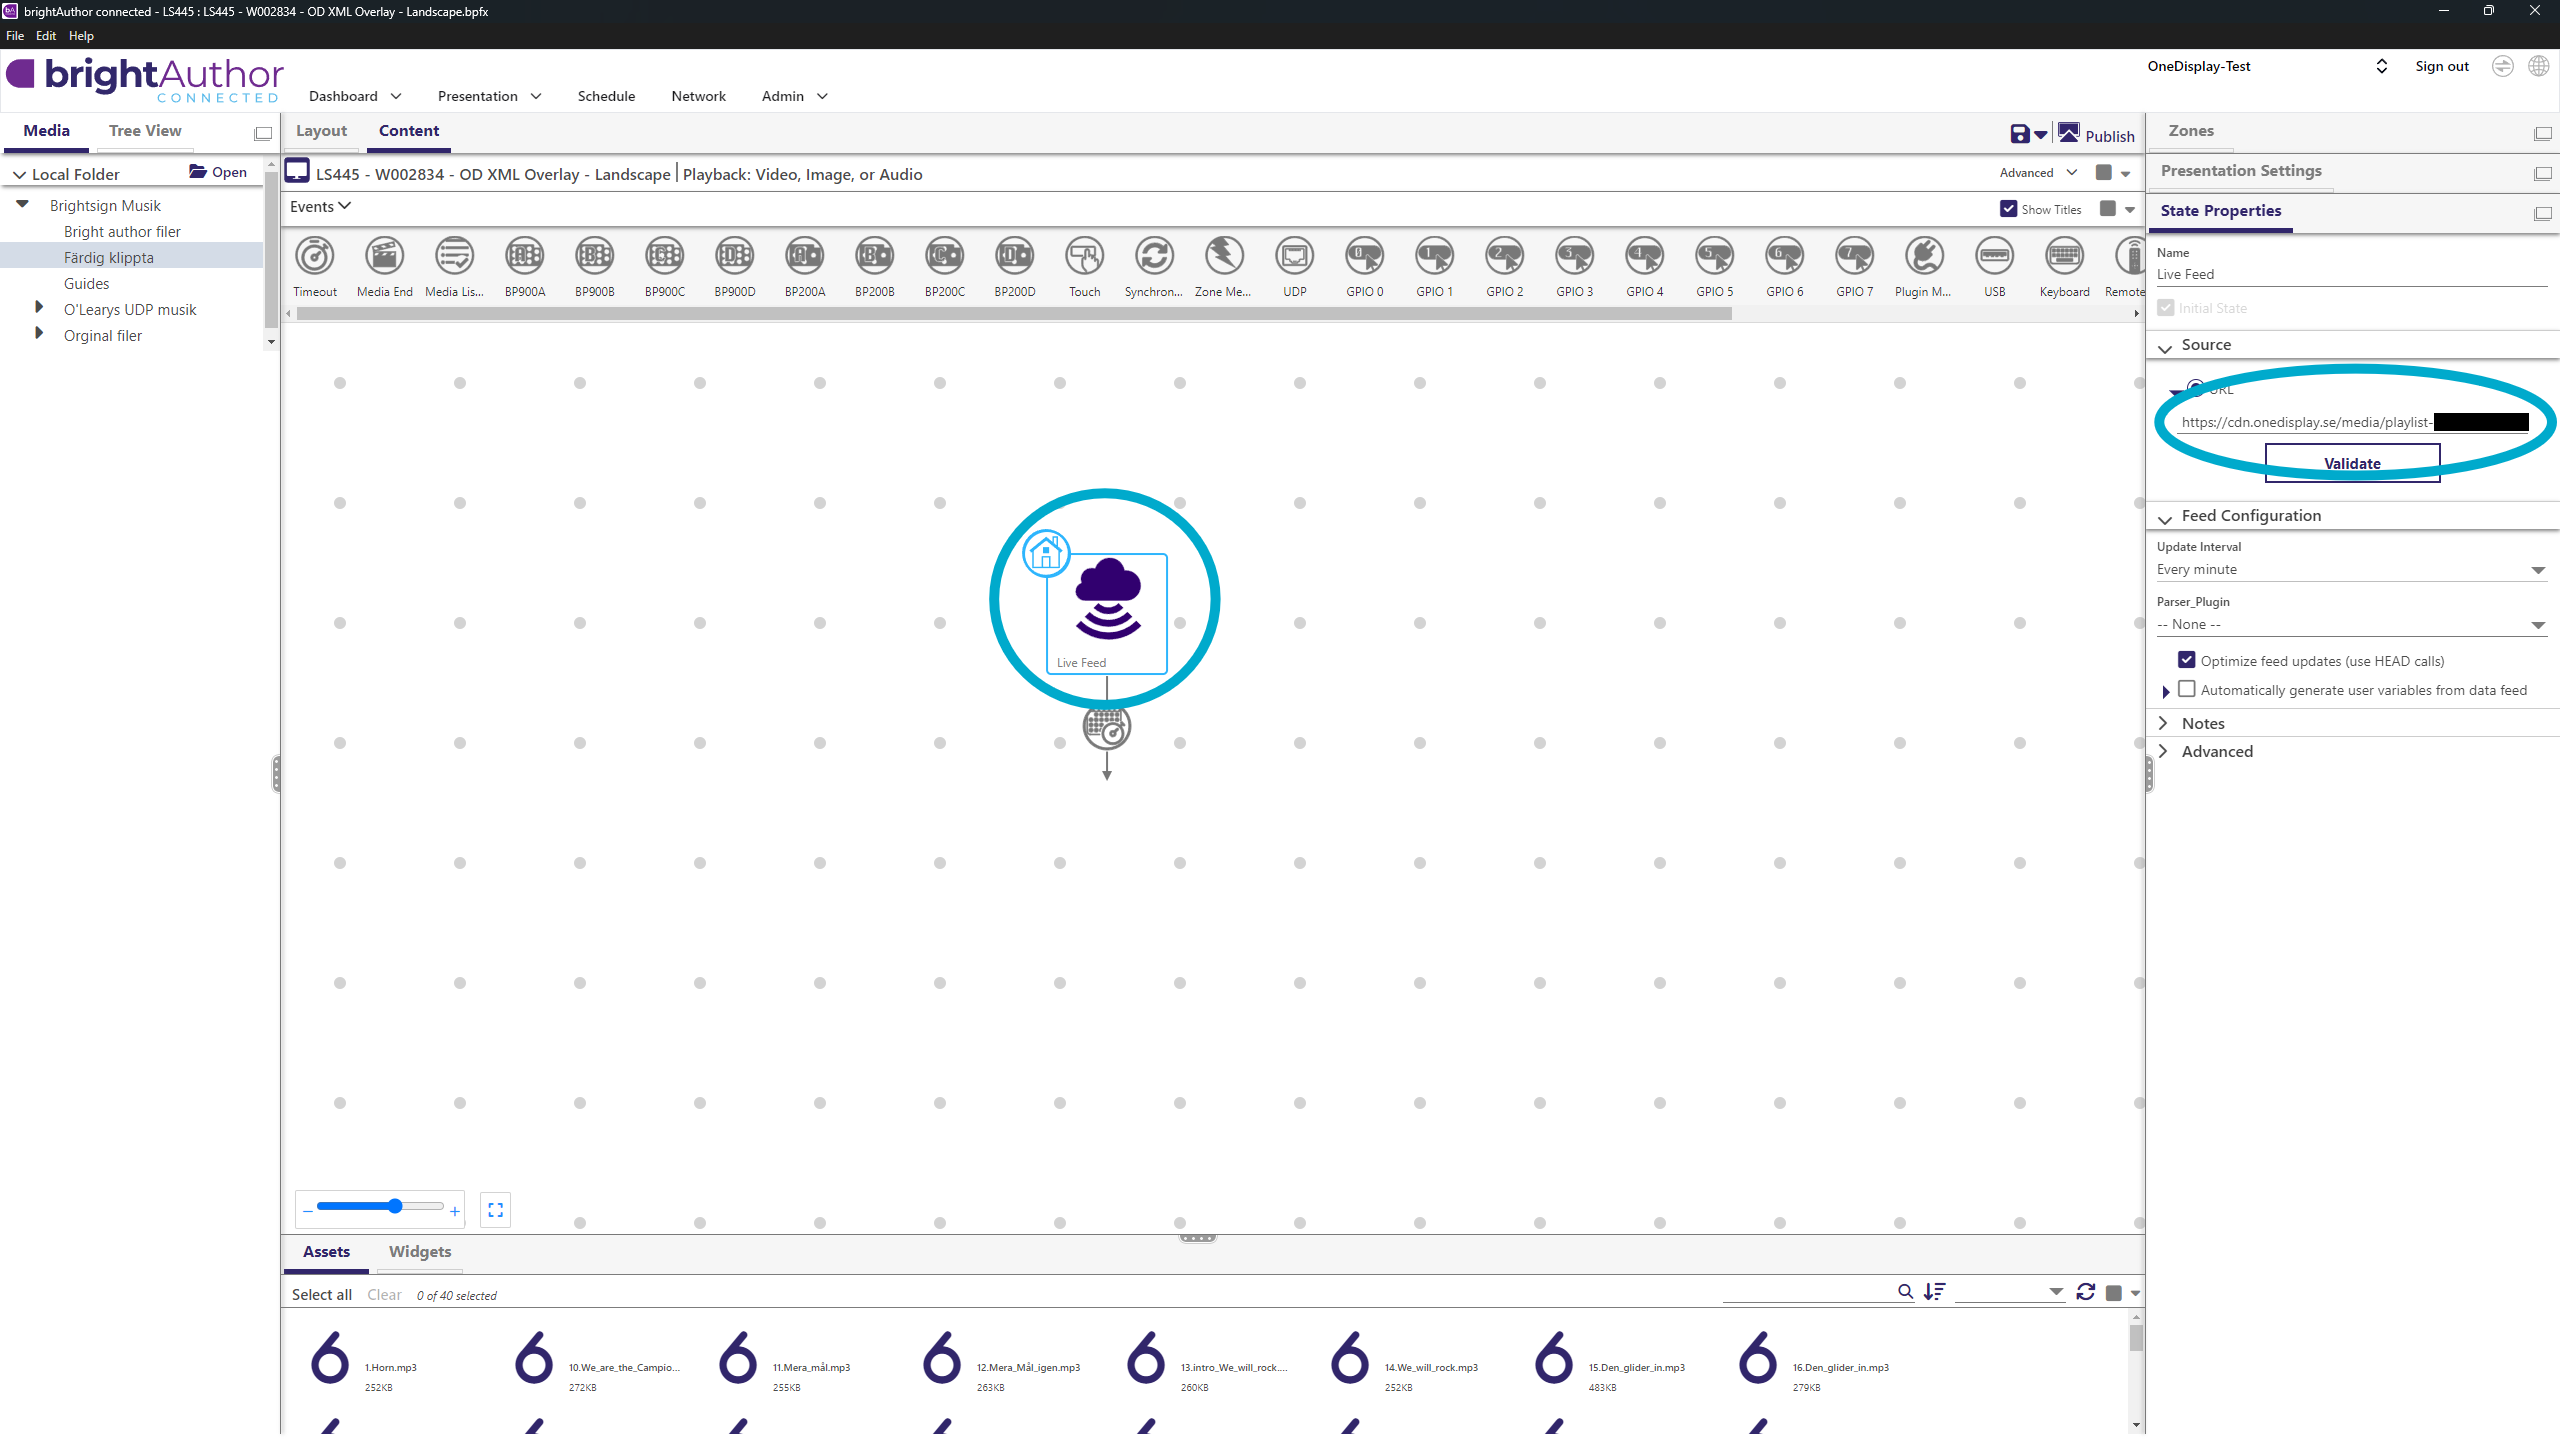Click the Validate button
Image resolution: width=2560 pixels, height=1440 pixels.
[x=2351, y=464]
